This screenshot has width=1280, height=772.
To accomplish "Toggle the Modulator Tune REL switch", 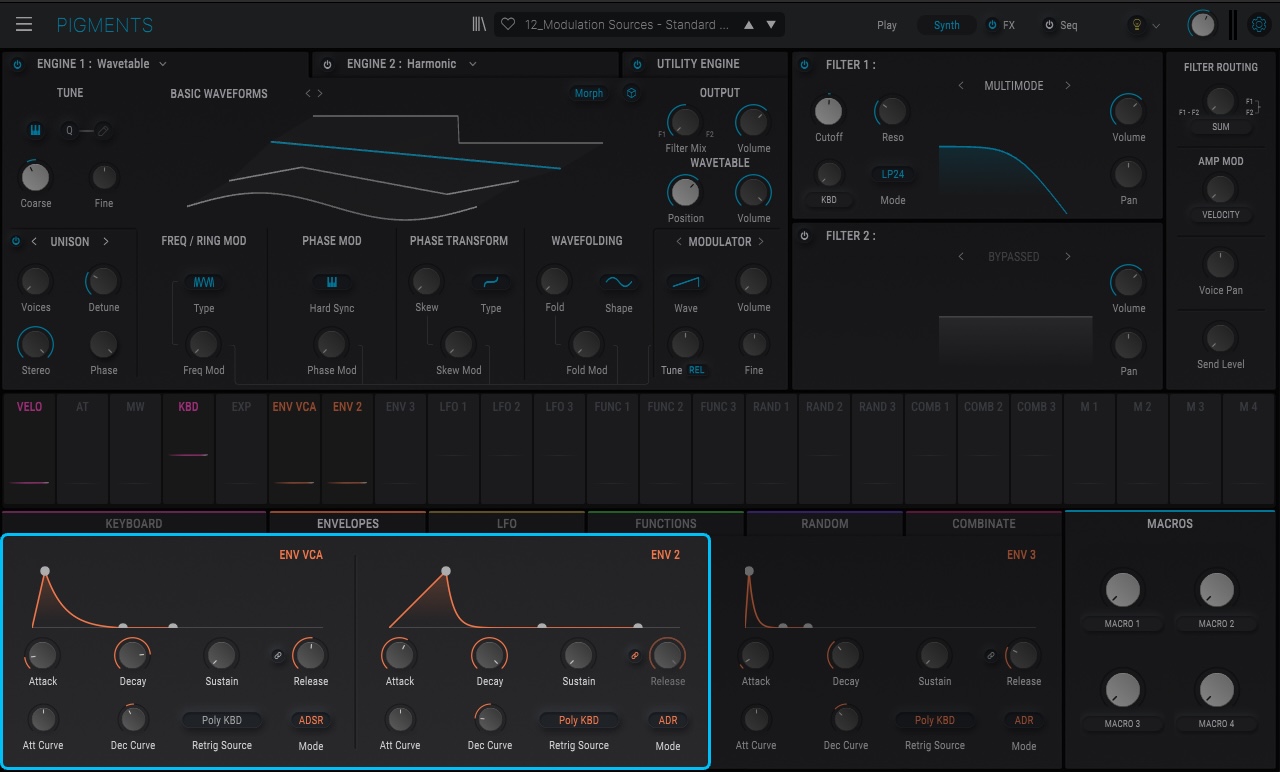I will [696, 370].
